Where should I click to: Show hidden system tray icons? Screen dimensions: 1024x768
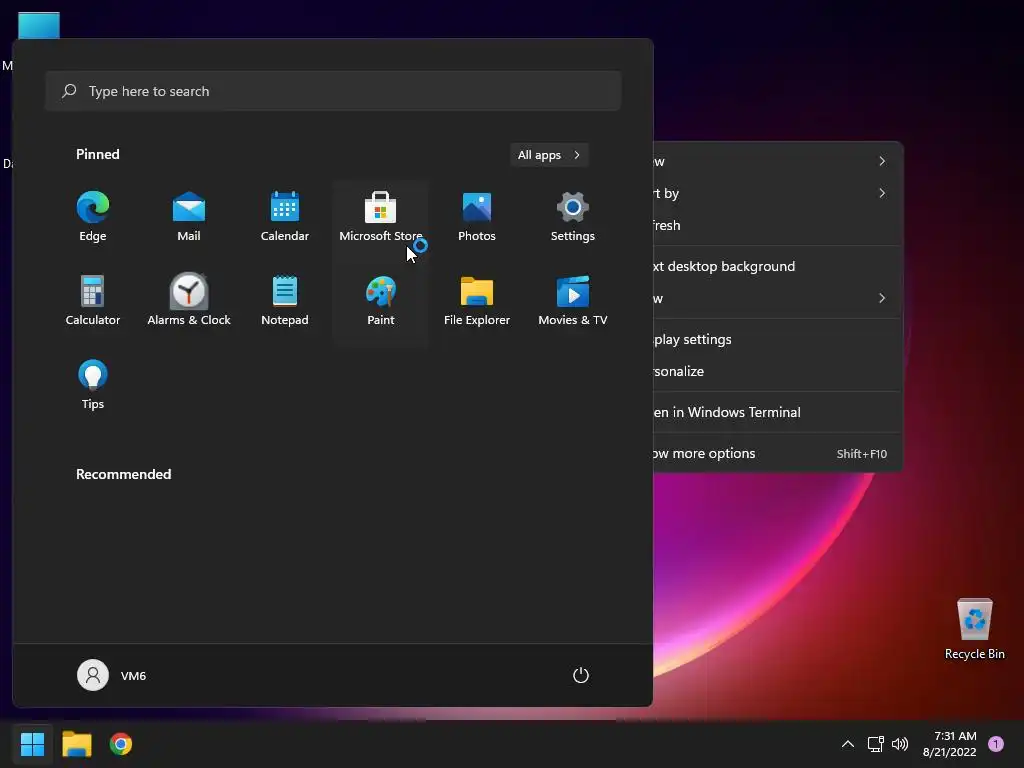848,744
